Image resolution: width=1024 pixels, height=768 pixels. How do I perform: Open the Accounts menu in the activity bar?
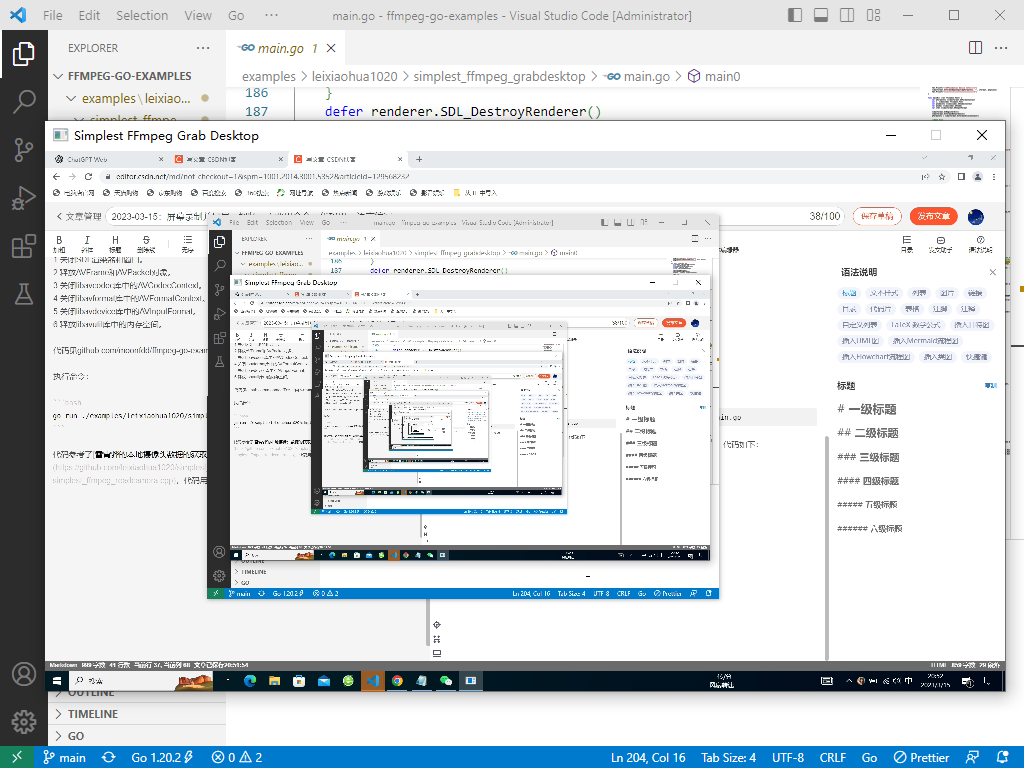(24, 674)
